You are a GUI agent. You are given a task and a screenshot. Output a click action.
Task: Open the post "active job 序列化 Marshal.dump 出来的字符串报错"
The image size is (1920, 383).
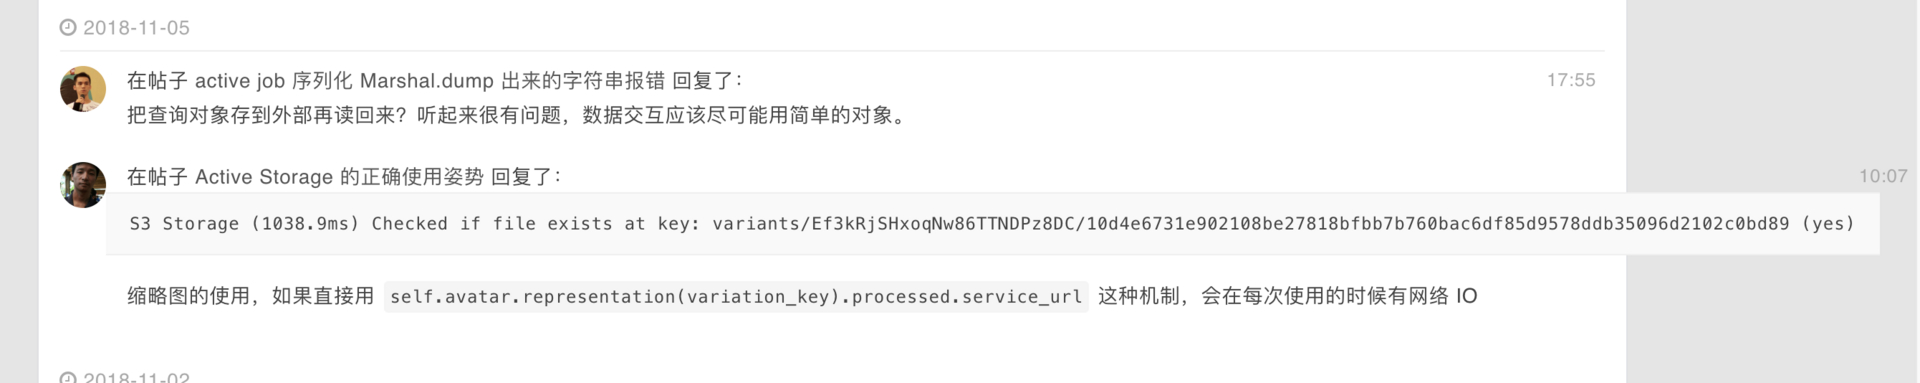tap(430, 81)
